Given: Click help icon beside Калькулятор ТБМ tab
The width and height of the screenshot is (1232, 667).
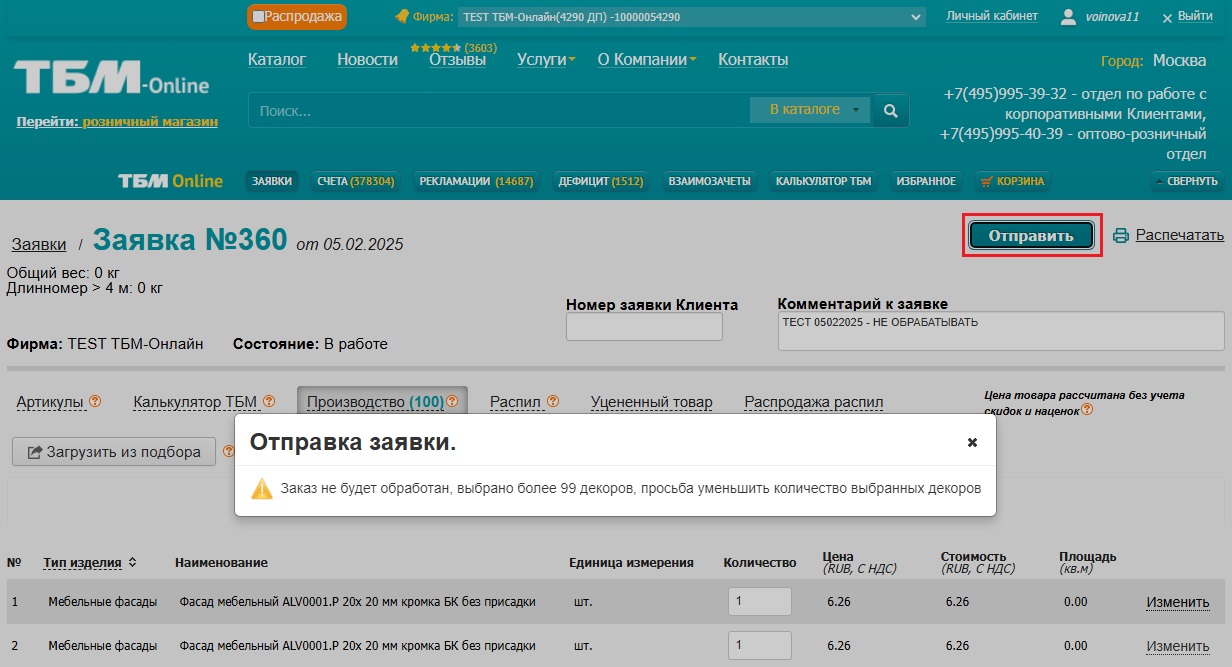Looking at the screenshot, I should pyautogui.click(x=269, y=402).
